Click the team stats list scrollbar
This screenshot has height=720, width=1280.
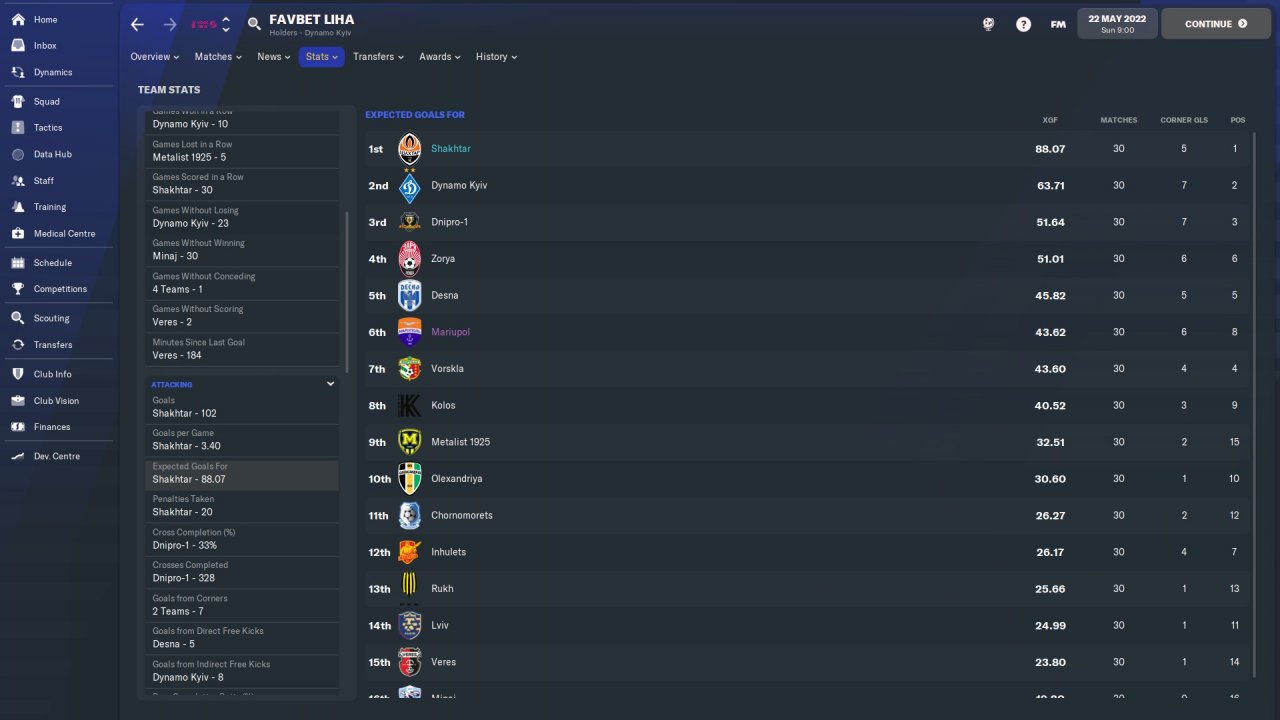[347, 290]
